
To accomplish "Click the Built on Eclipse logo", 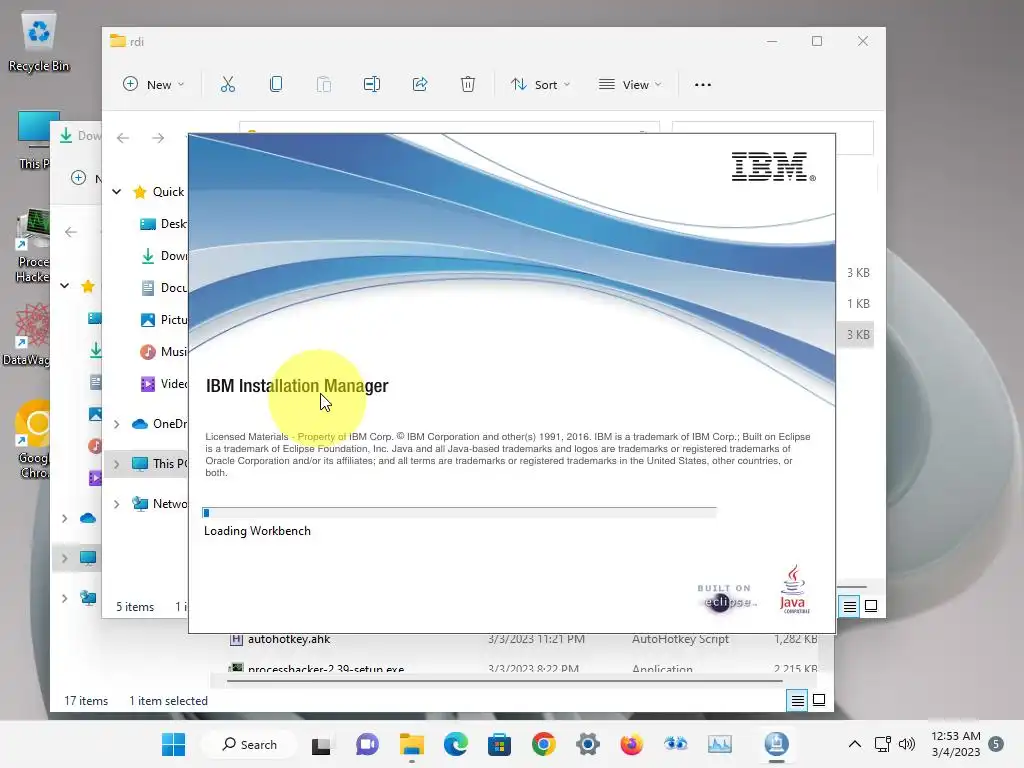I will (726, 597).
